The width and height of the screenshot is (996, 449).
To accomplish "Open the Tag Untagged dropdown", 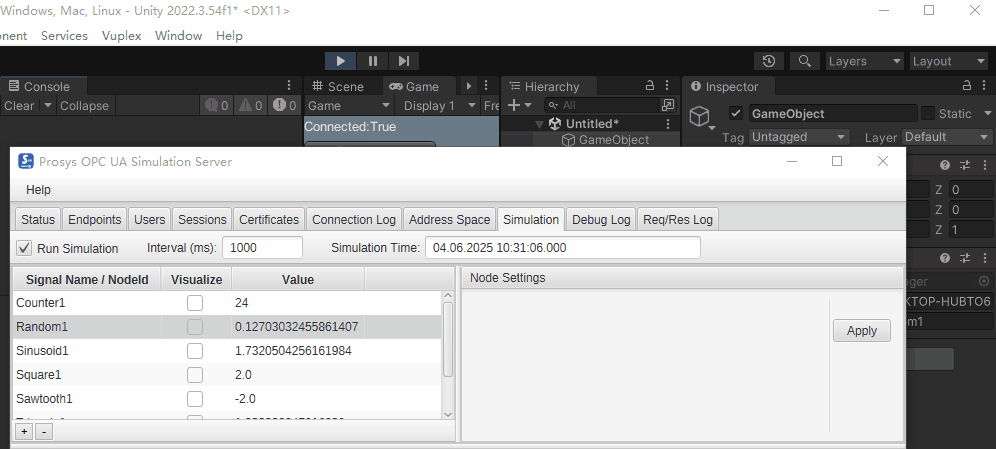I will pyautogui.click(x=799, y=137).
